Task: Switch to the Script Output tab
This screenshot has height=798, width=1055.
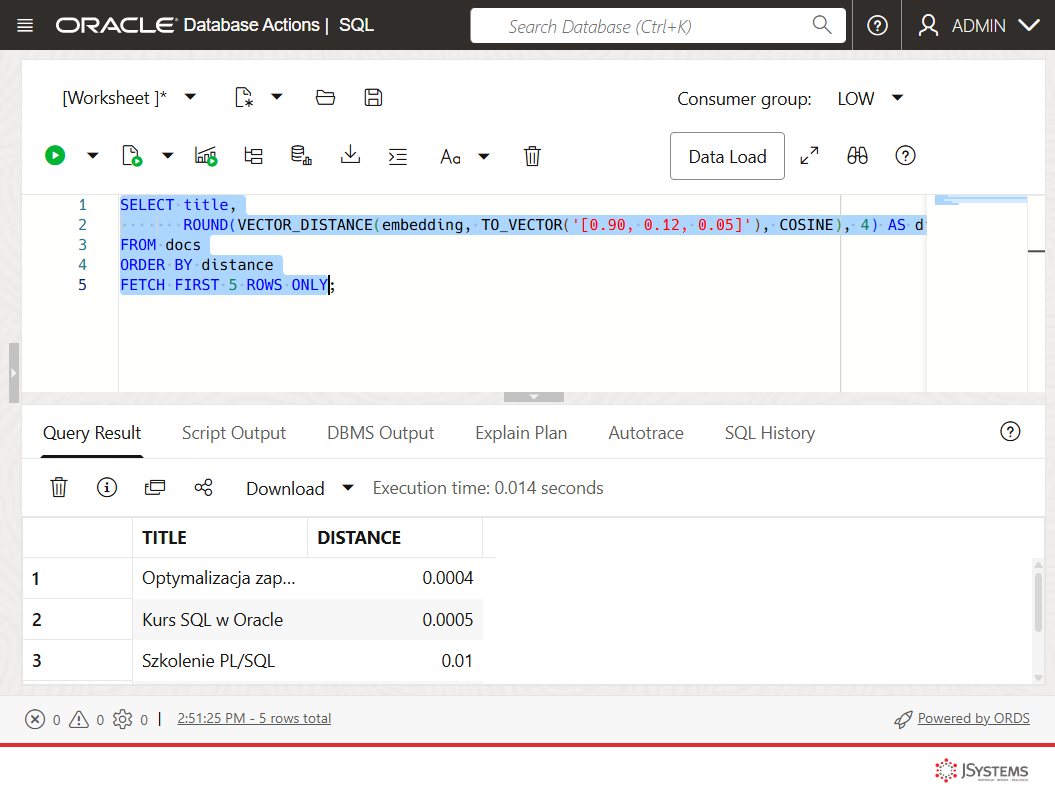Action: pyautogui.click(x=233, y=433)
